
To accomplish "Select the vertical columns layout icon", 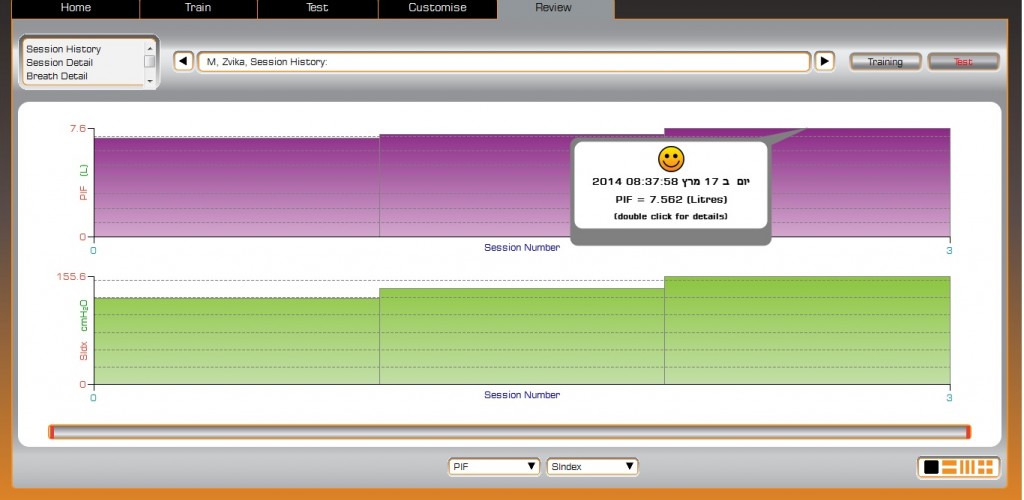I will click(x=967, y=467).
